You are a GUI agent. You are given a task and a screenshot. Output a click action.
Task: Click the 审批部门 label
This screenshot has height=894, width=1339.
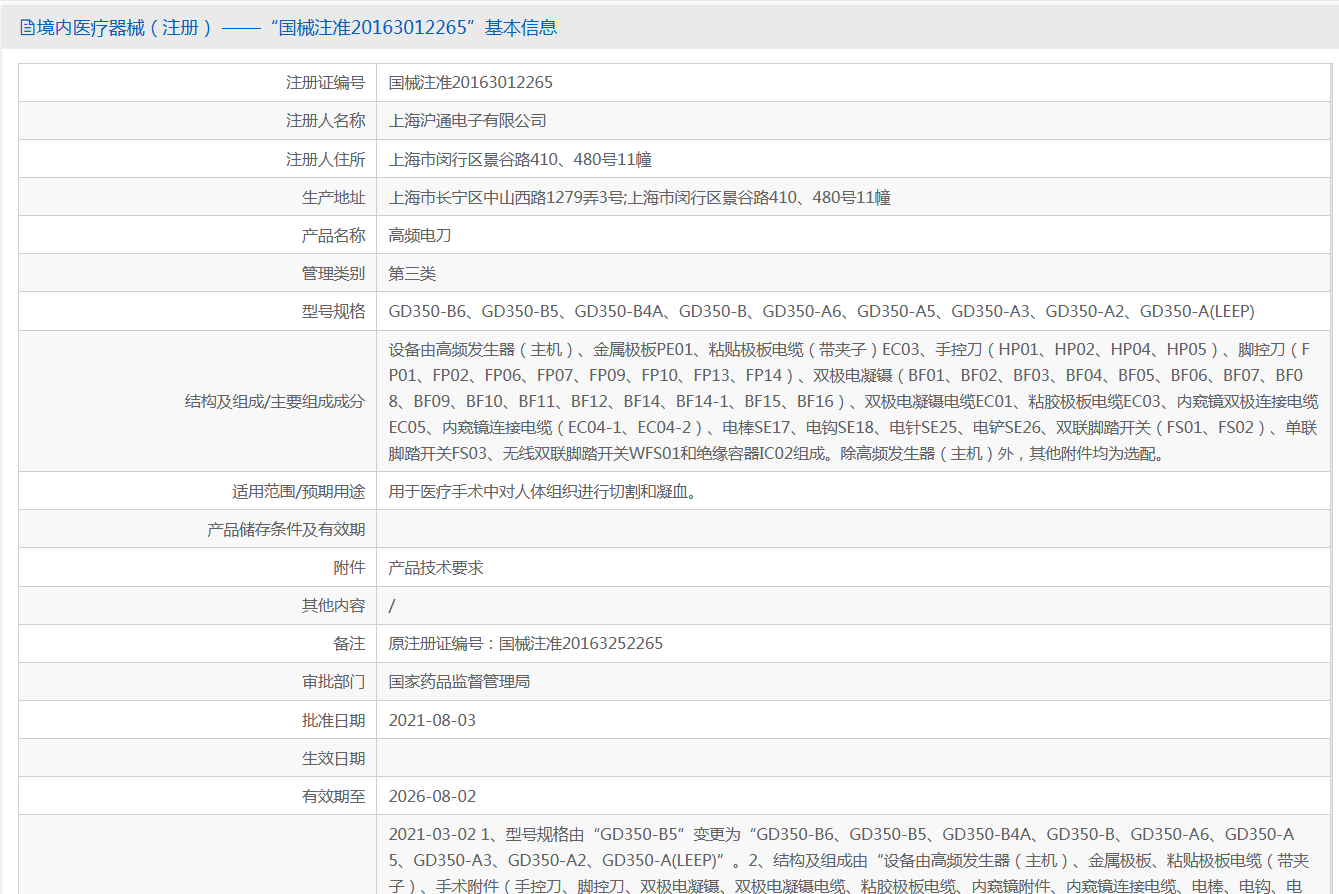334,681
